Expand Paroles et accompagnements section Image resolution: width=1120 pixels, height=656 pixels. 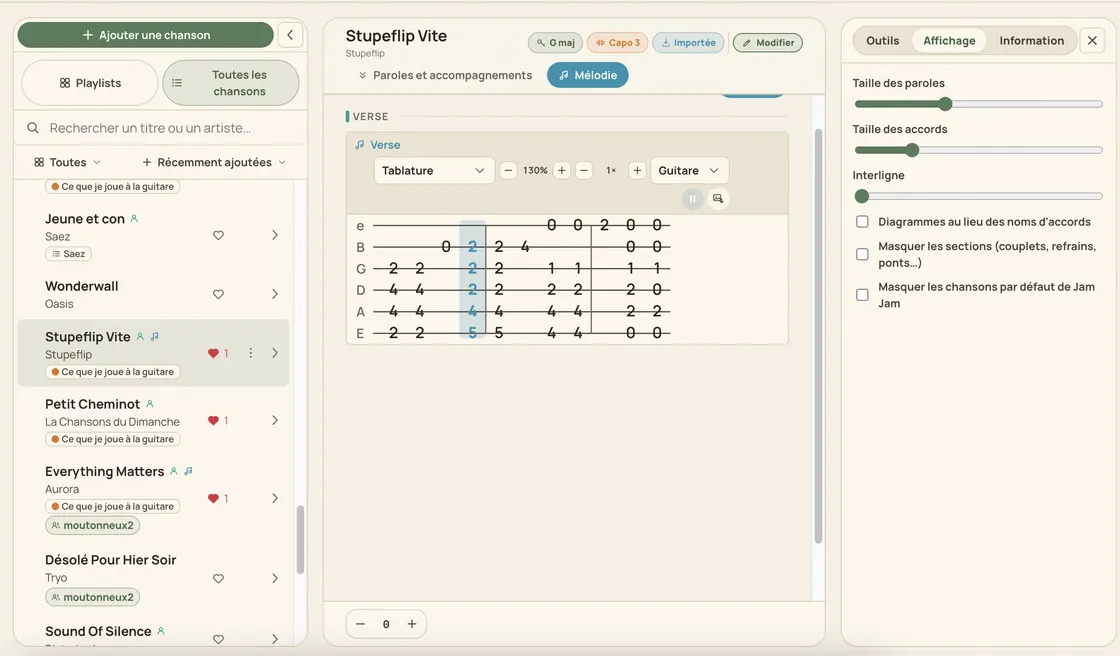pyautogui.click(x=445, y=75)
